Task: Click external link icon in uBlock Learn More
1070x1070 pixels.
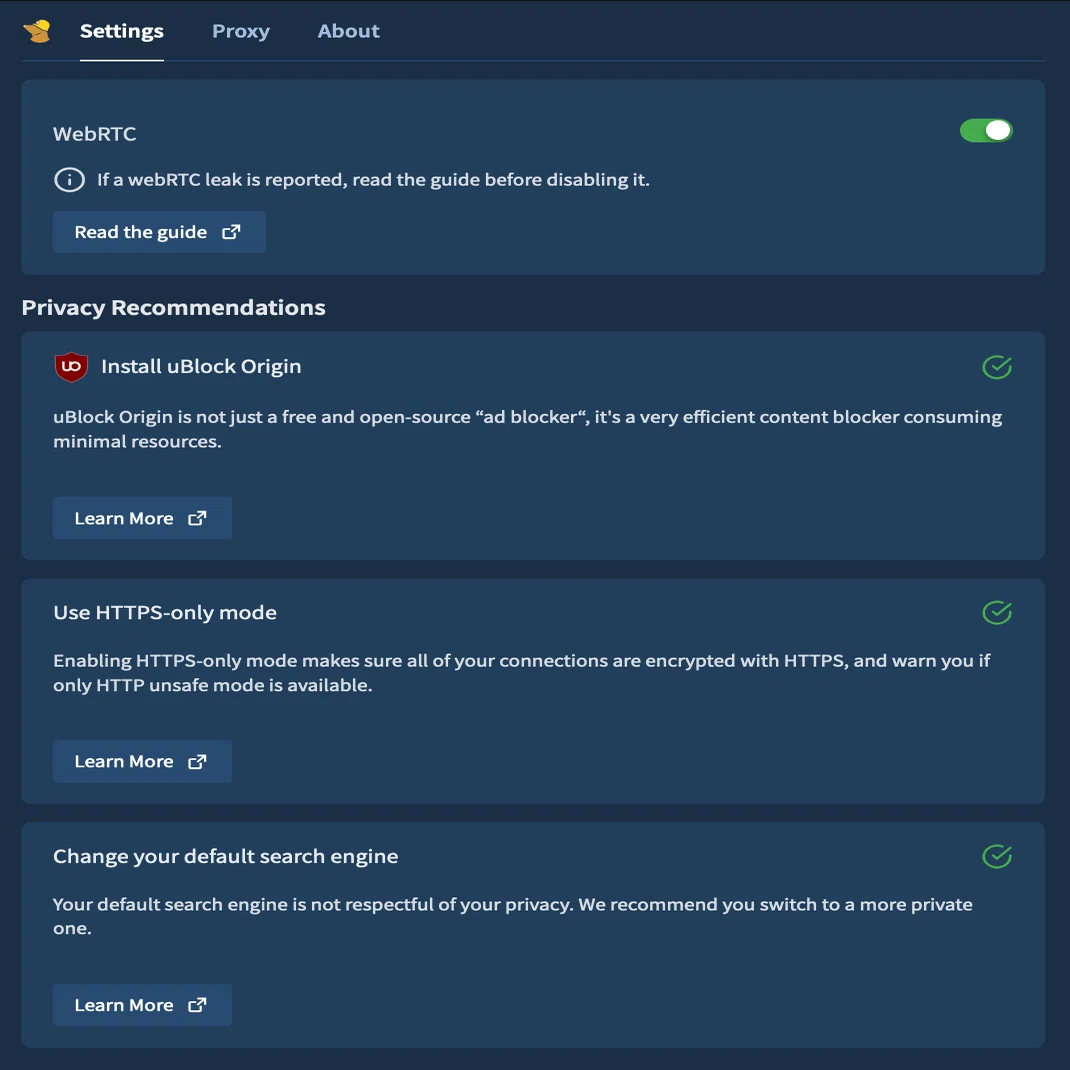Action: pos(197,519)
